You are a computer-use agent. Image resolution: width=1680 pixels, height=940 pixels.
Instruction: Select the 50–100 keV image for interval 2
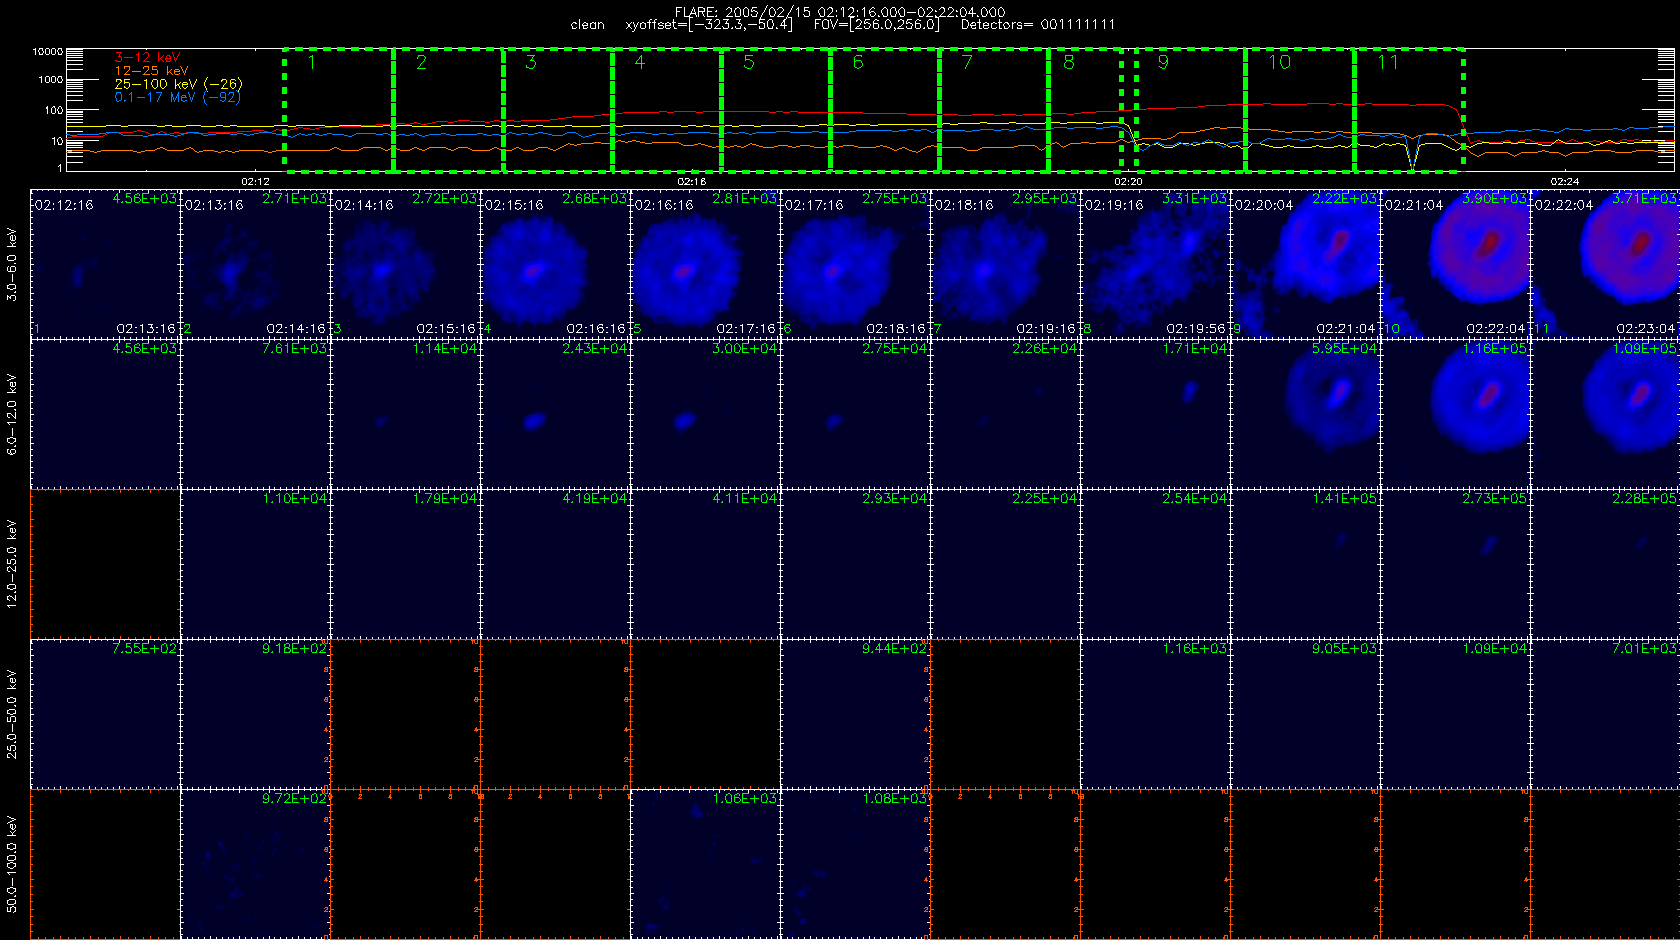coord(255,864)
